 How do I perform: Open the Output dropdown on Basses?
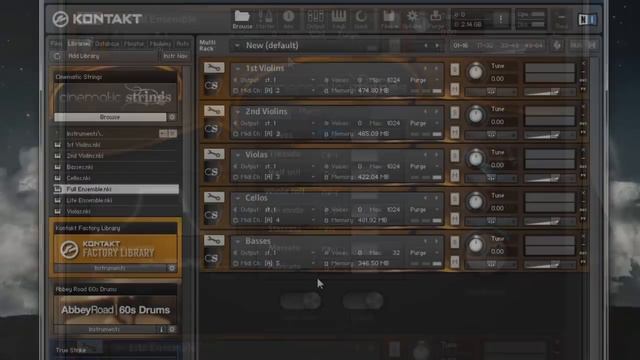[x=313, y=253]
